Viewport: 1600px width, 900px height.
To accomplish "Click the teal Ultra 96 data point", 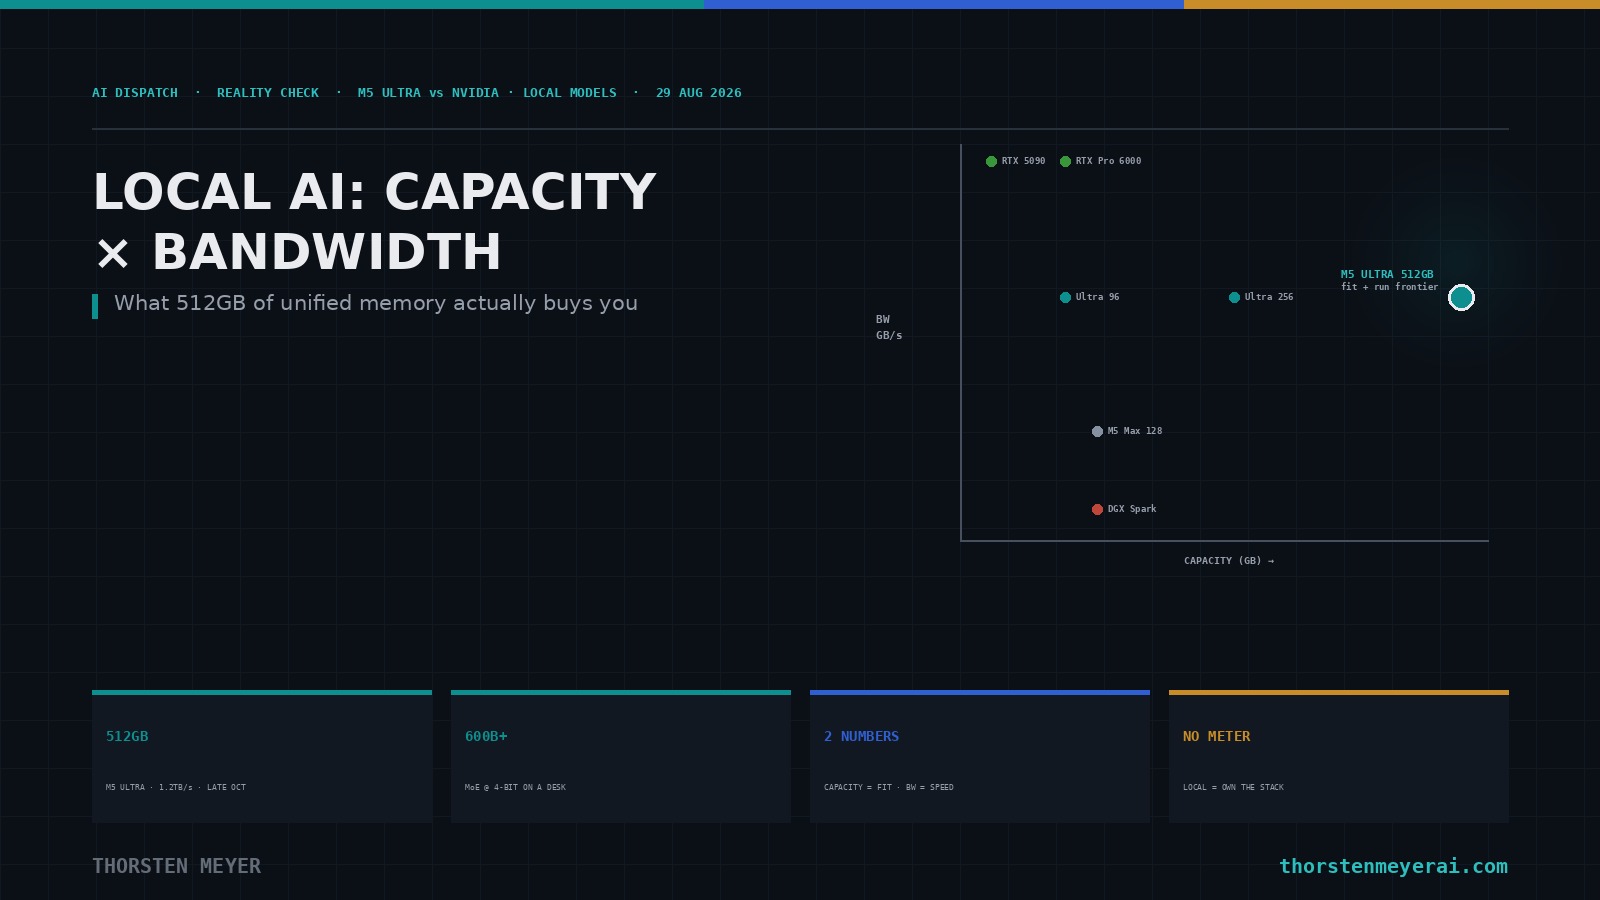I will [x=1065, y=297].
